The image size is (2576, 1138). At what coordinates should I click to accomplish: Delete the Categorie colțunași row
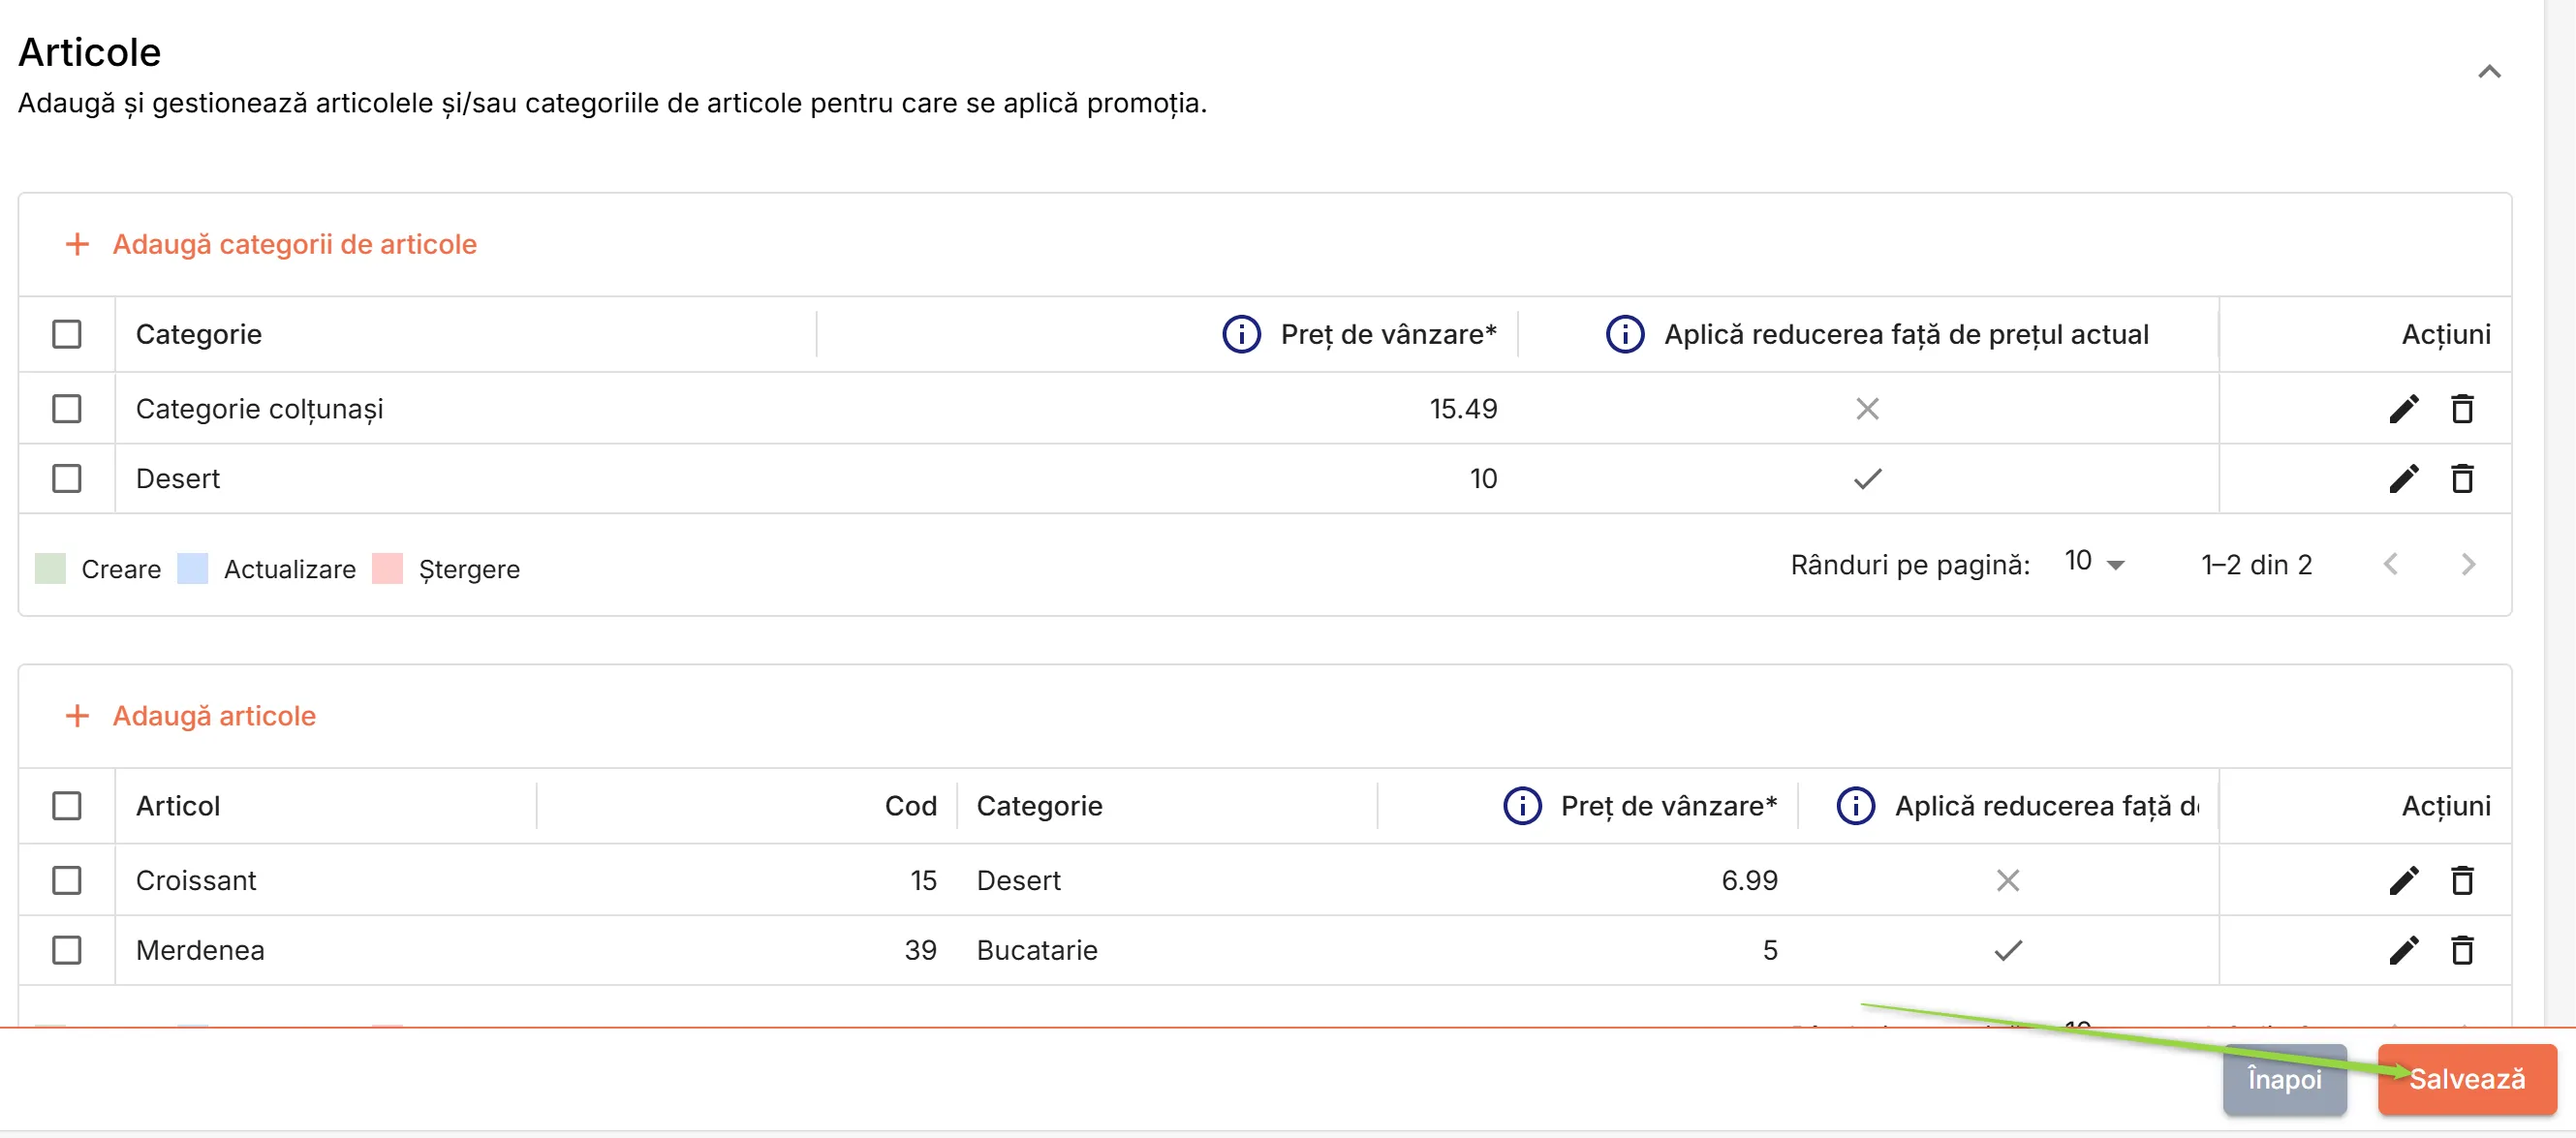[x=2462, y=409]
